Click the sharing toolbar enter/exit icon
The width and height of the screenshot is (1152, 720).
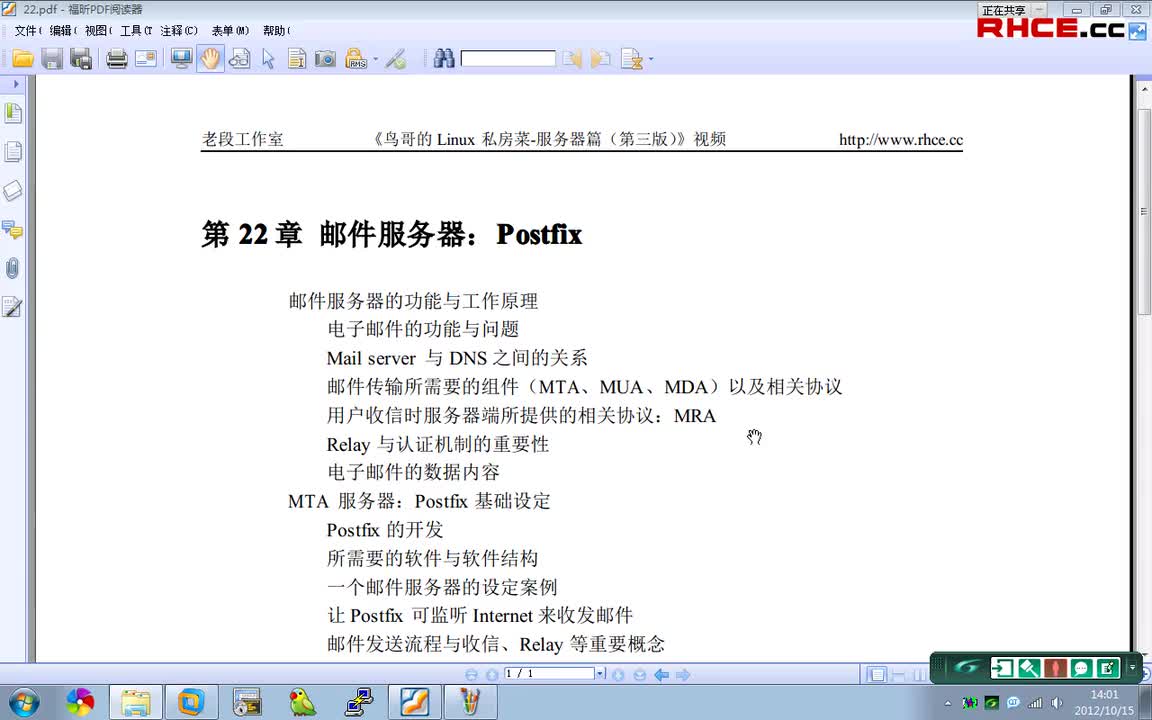(x=1001, y=668)
